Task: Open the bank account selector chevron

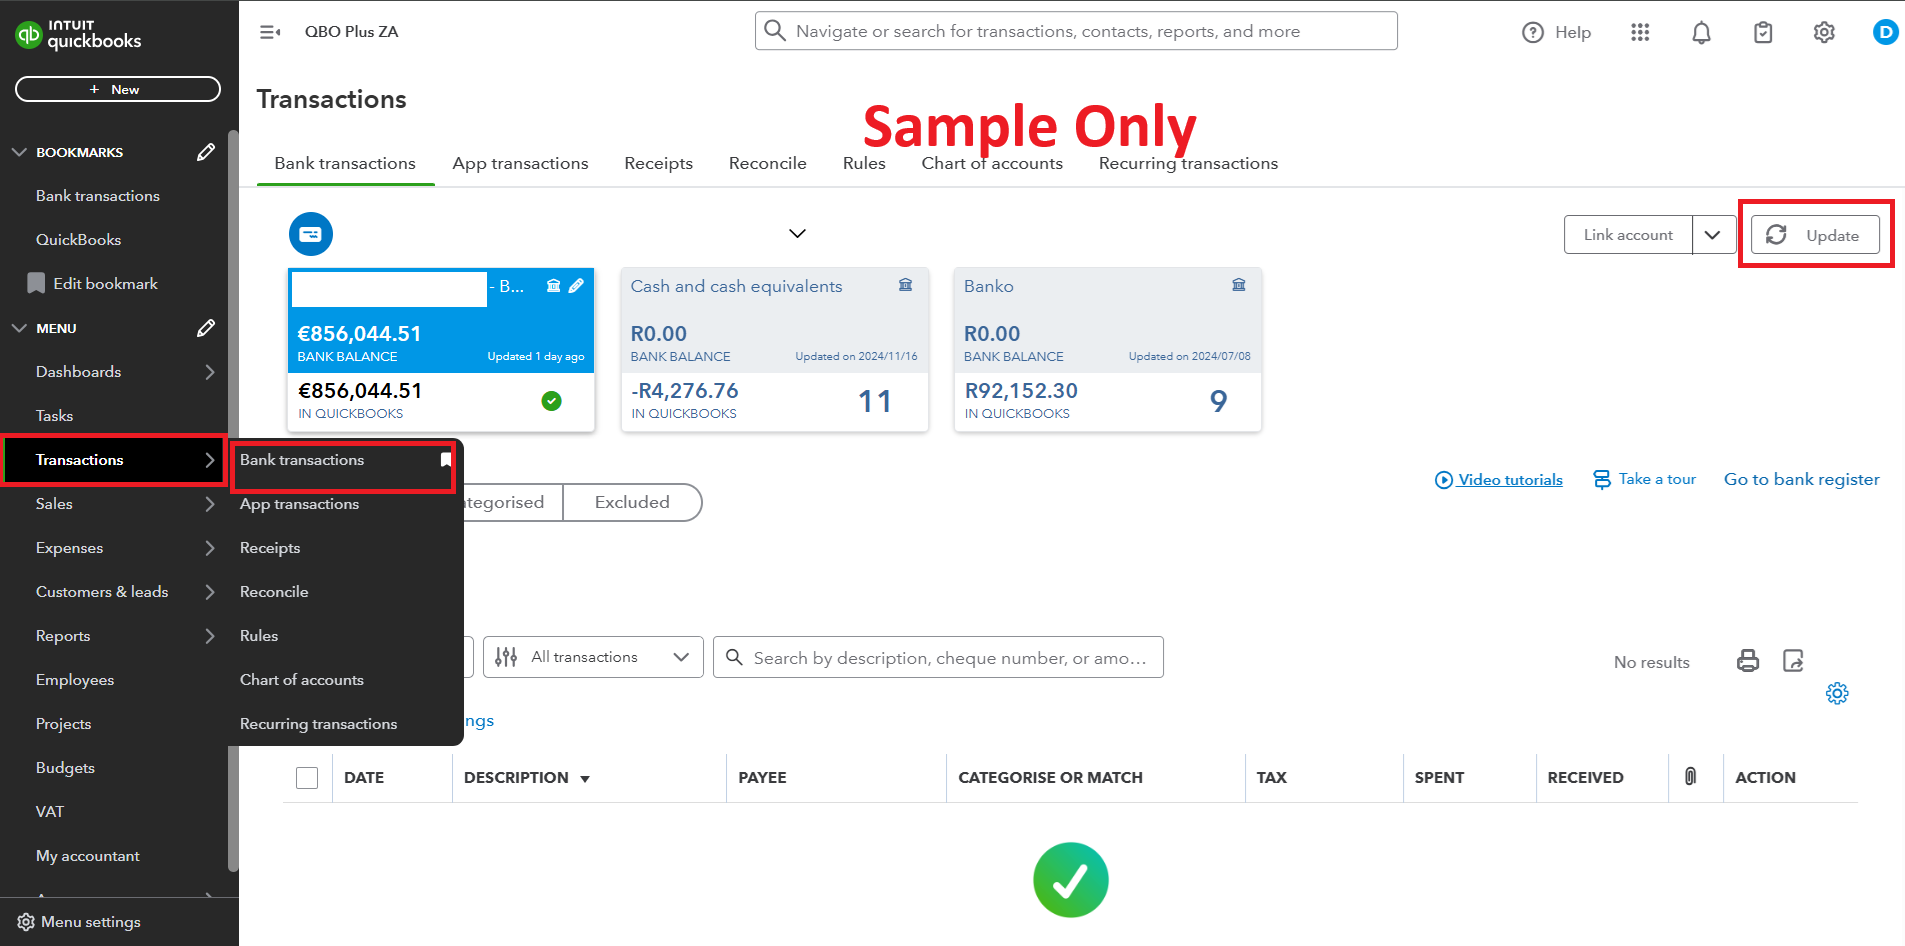Action: click(x=797, y=234)
